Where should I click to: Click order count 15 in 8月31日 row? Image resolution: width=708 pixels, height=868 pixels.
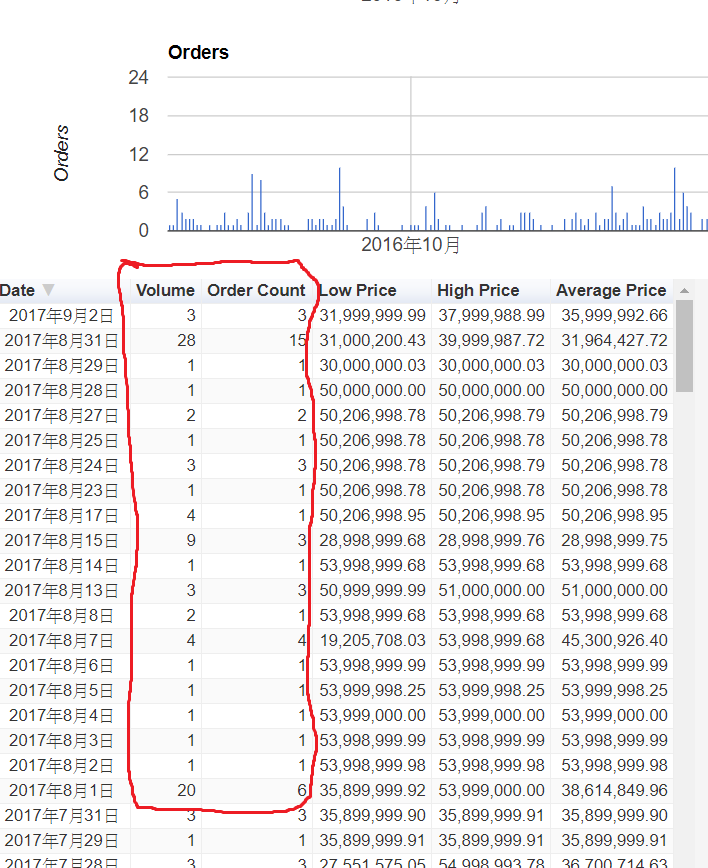[297, 340]
